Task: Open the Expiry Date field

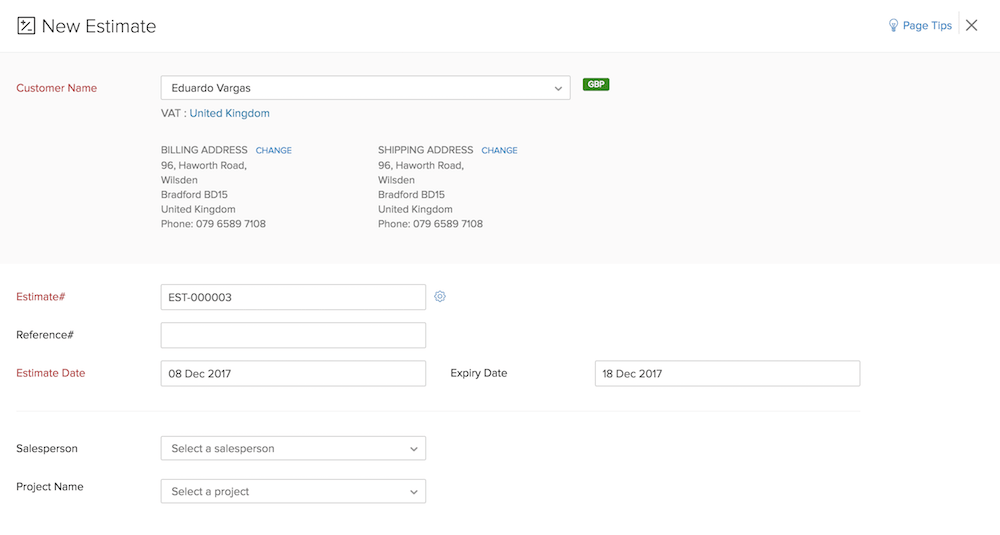Action: click(x=727, y=374)
